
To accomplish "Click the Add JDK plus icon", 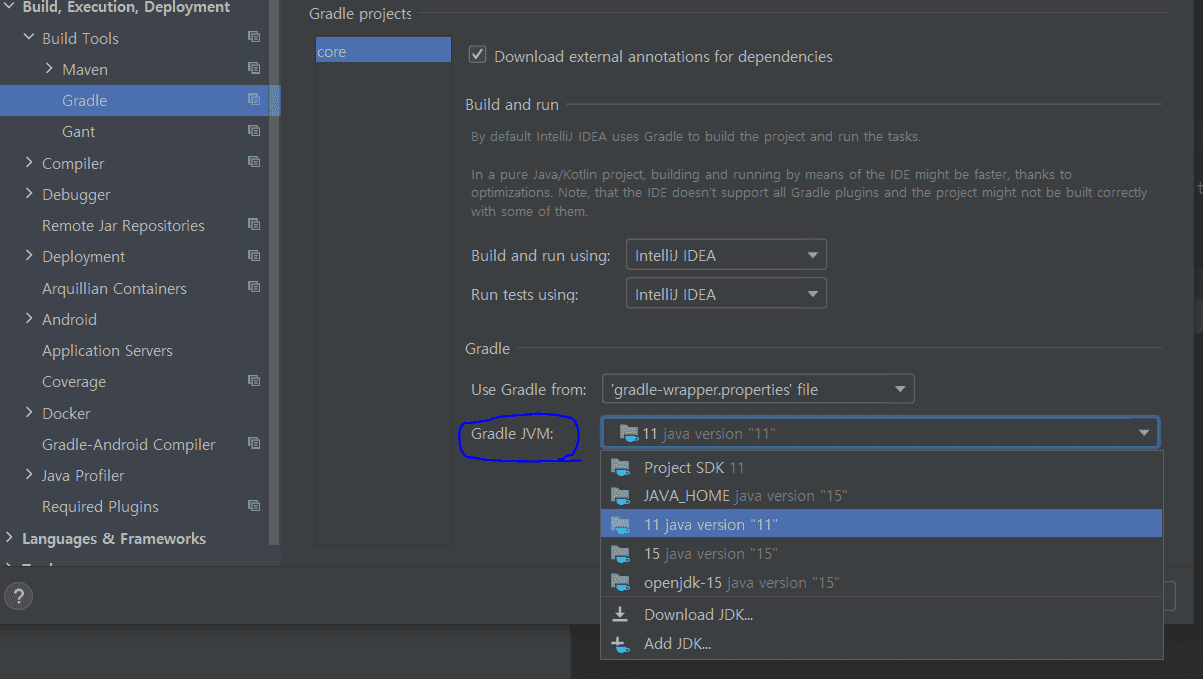I will (x=621, y=643).
